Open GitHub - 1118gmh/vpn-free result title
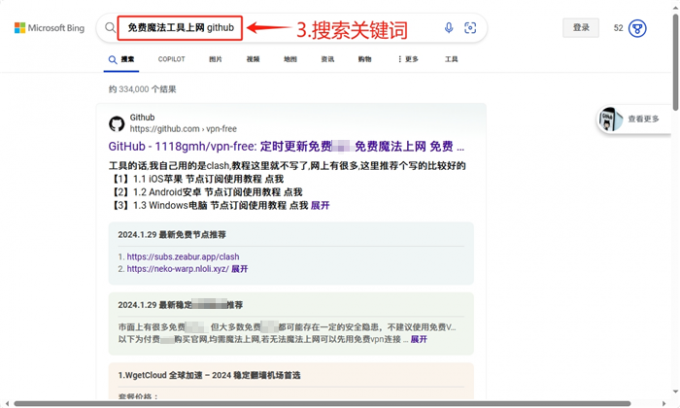This screenshot has width=680, height=408. coord(286,147)
